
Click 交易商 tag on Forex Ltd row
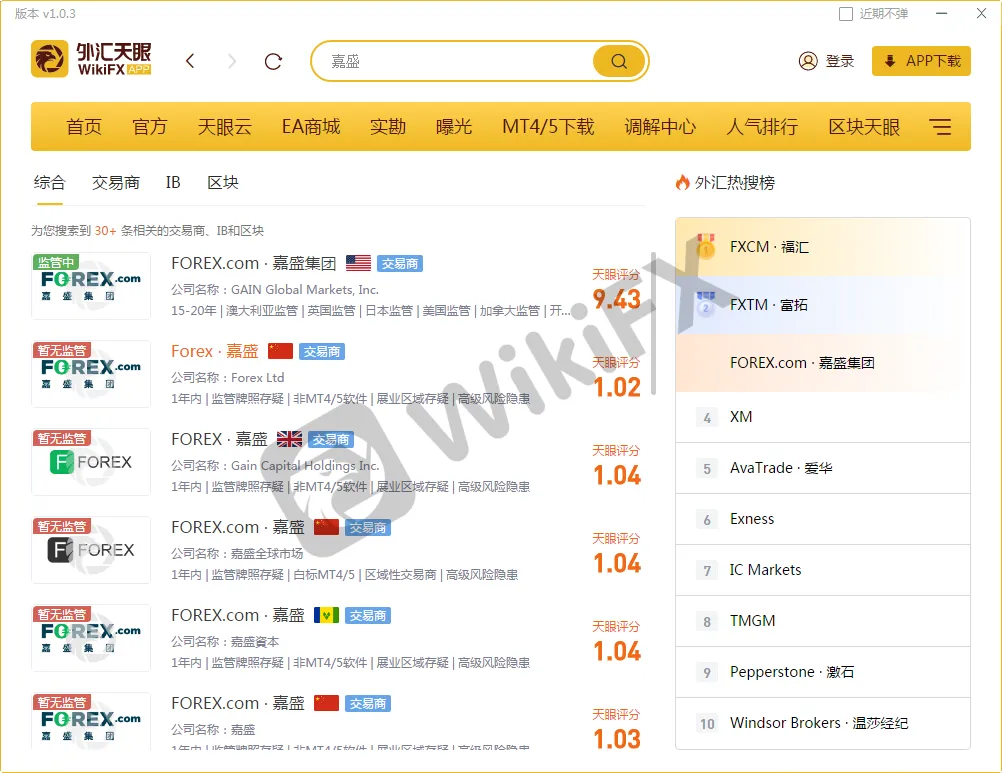[322, 351]
